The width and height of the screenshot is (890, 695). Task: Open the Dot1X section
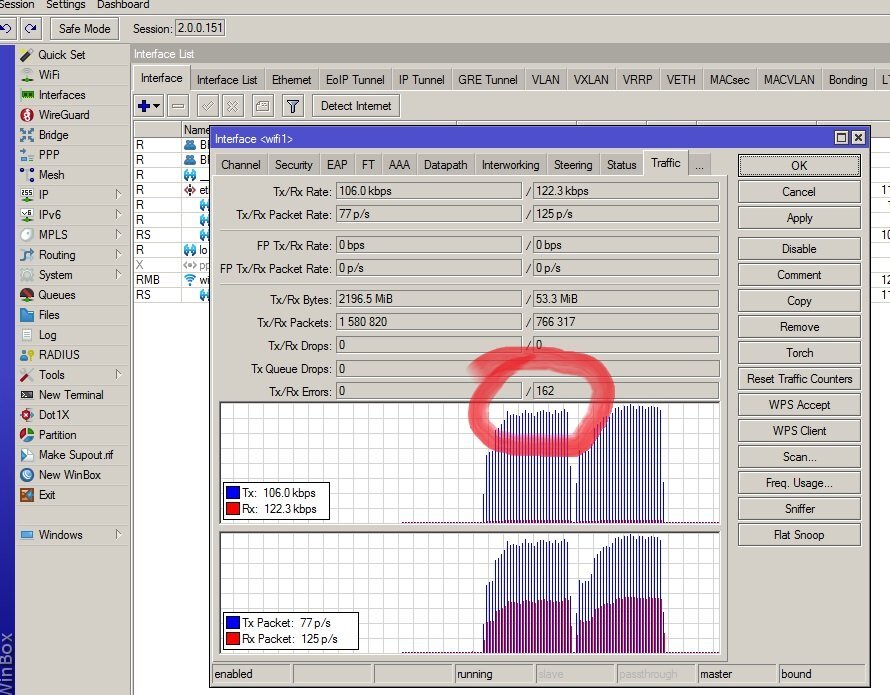coord(54,415)
